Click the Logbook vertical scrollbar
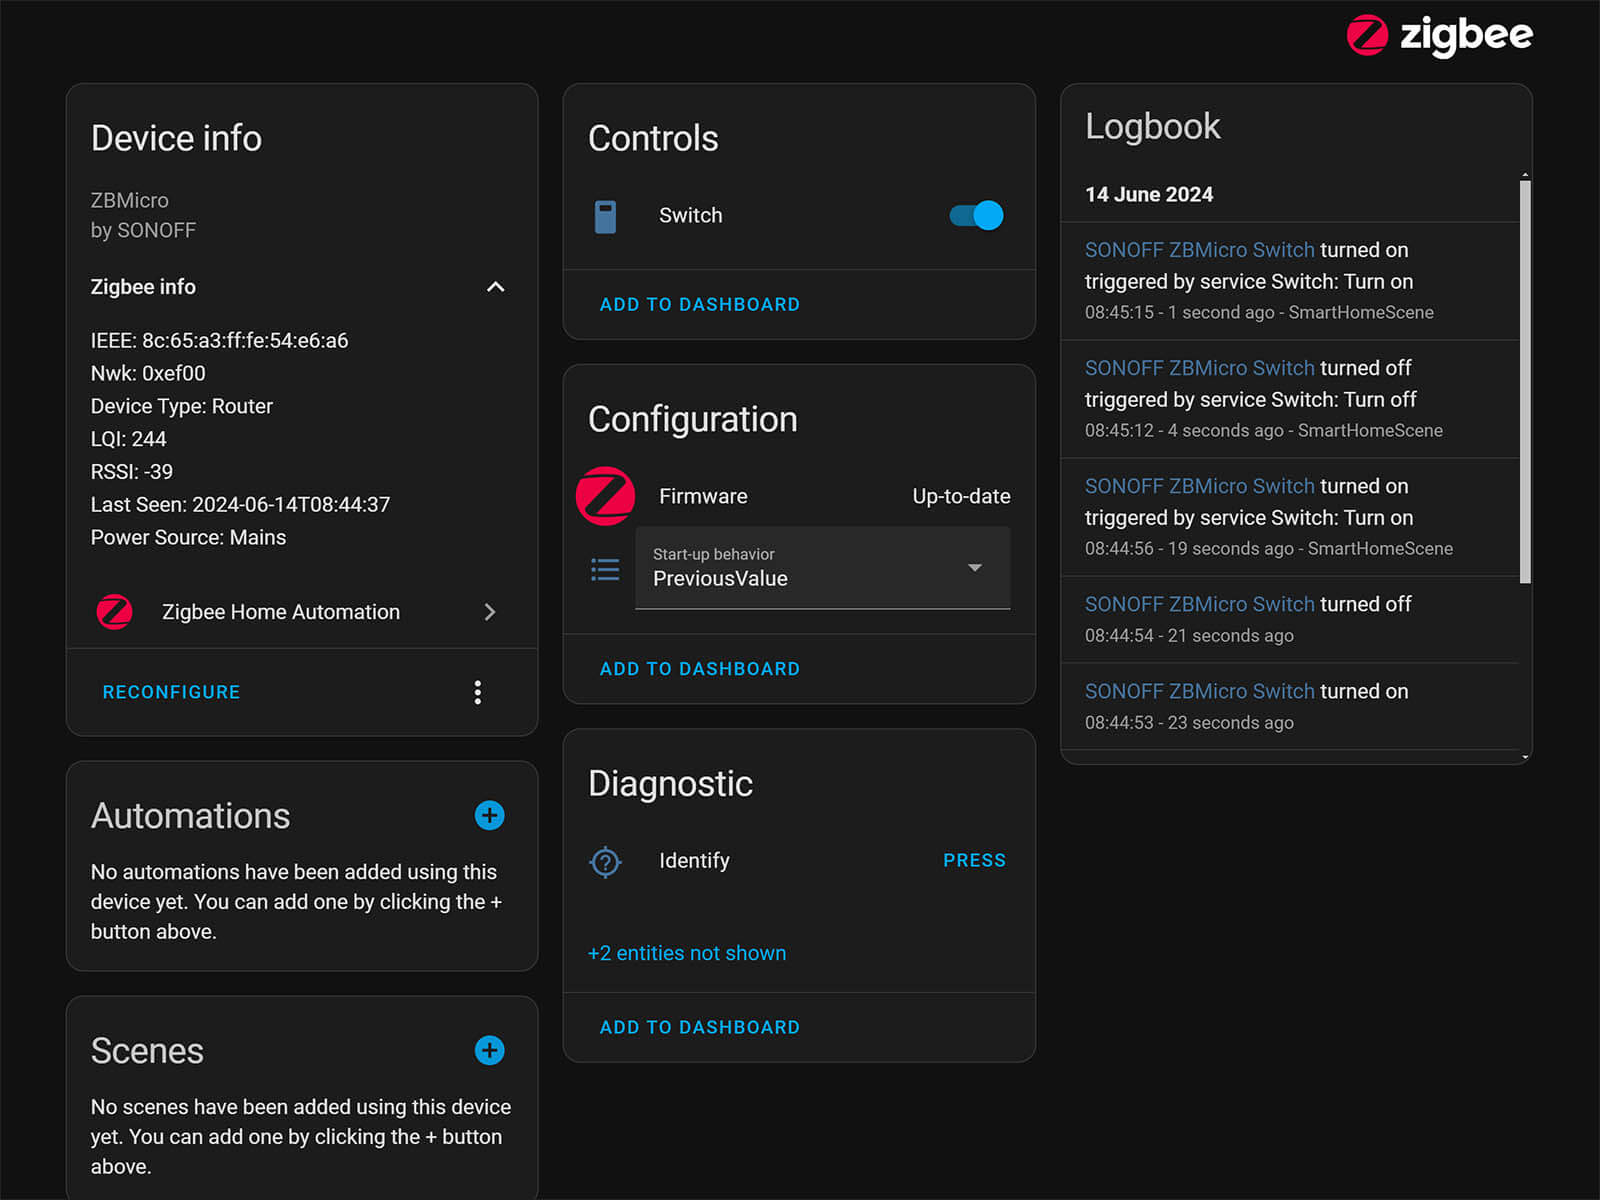Viewport: 1600px width, 1200px height. pos(1525,380)
